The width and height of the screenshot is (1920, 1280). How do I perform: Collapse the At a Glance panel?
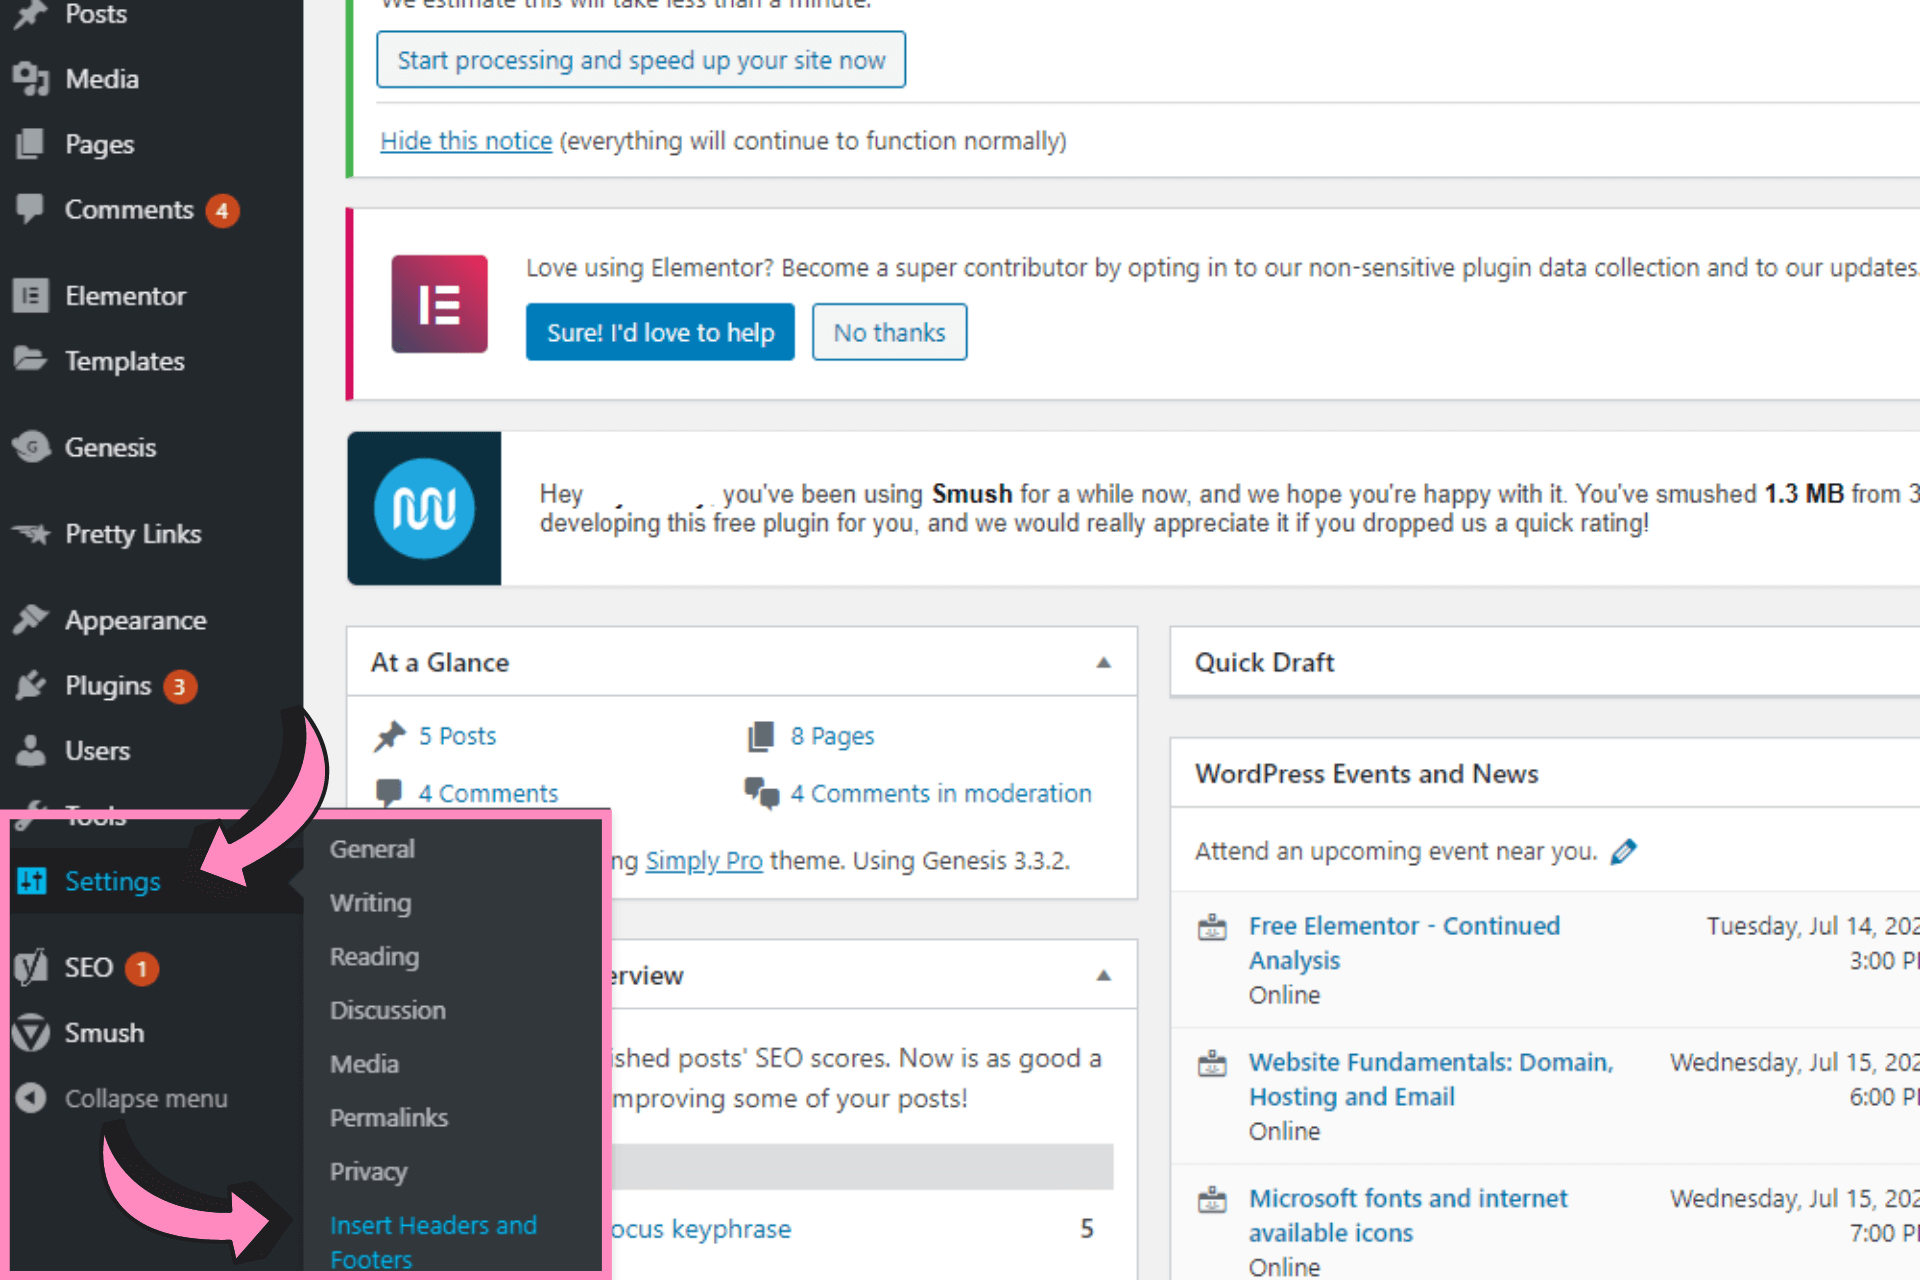point(1103,663)
